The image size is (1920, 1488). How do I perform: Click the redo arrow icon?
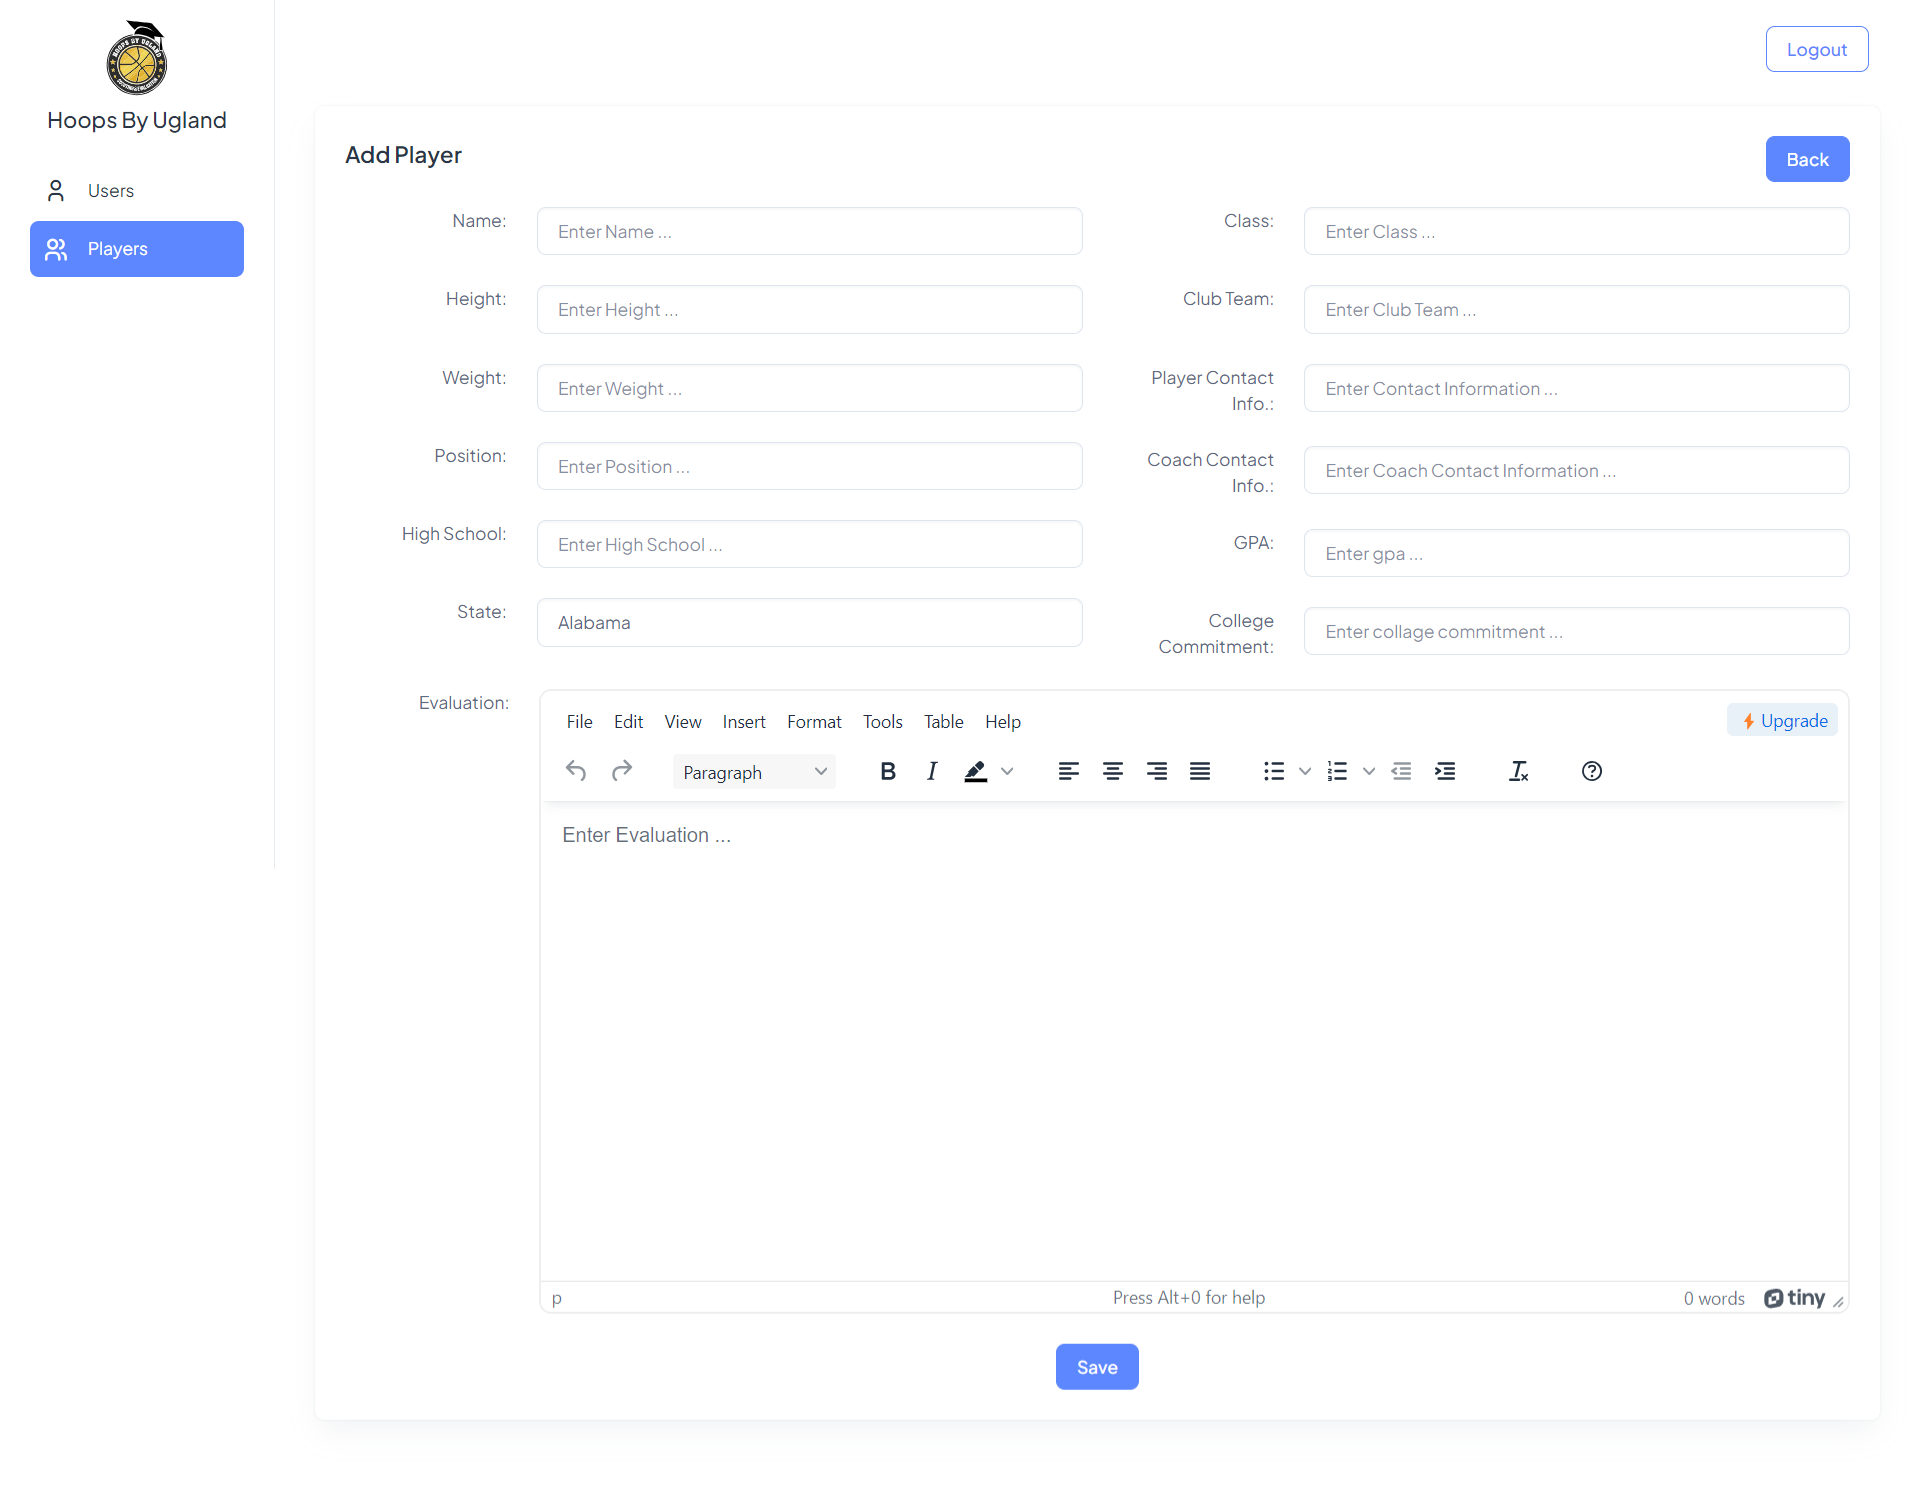point(622,771)
